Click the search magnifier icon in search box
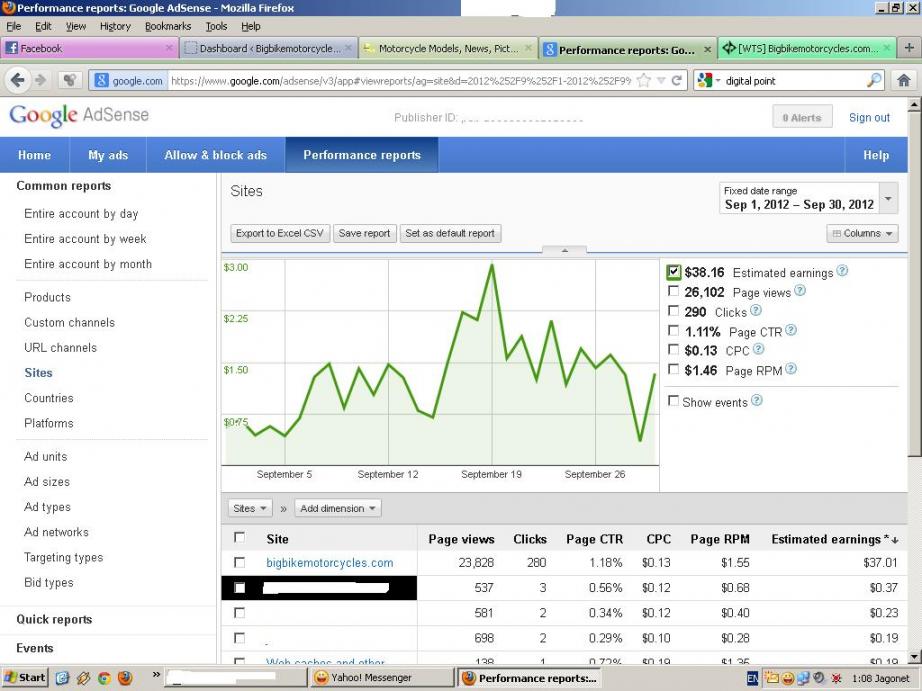922x691 pixels. (x=874, y=80)
